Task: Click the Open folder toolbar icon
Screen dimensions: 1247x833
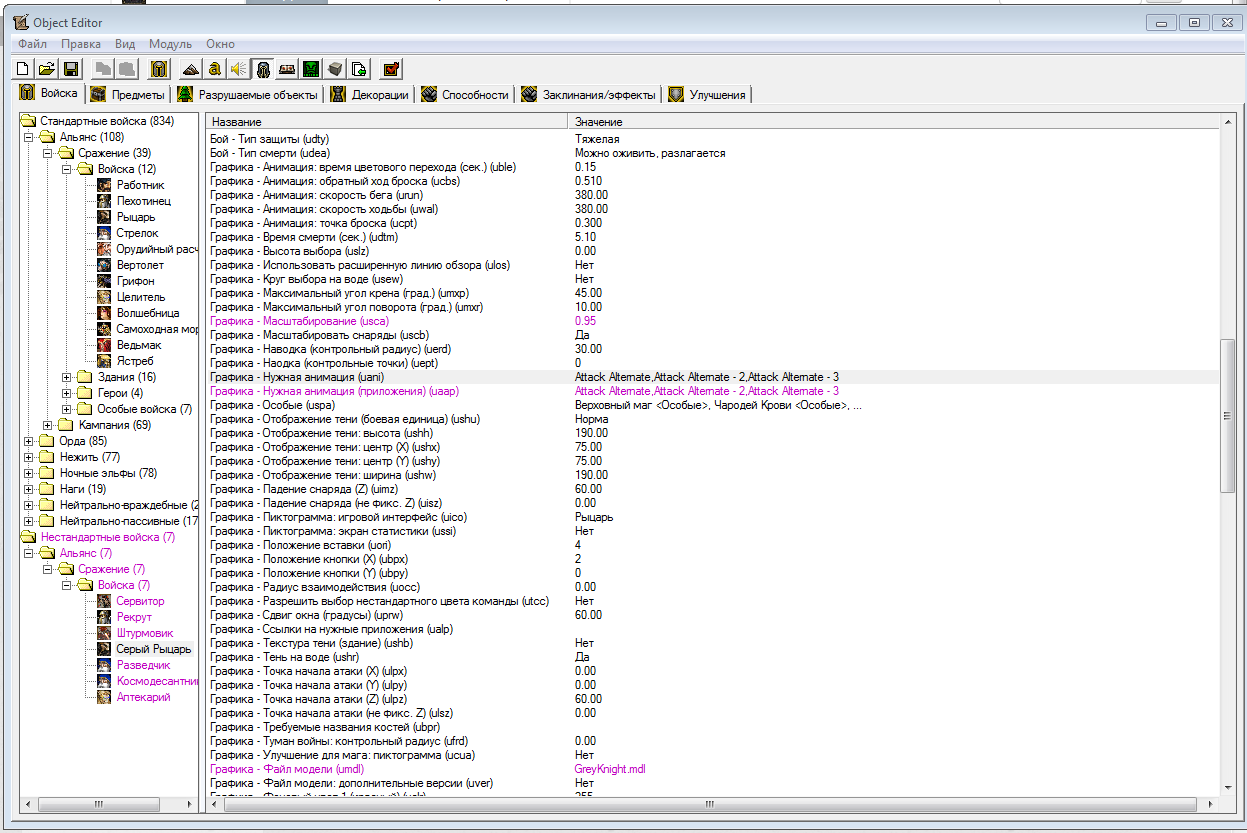Action: [46, 69]
